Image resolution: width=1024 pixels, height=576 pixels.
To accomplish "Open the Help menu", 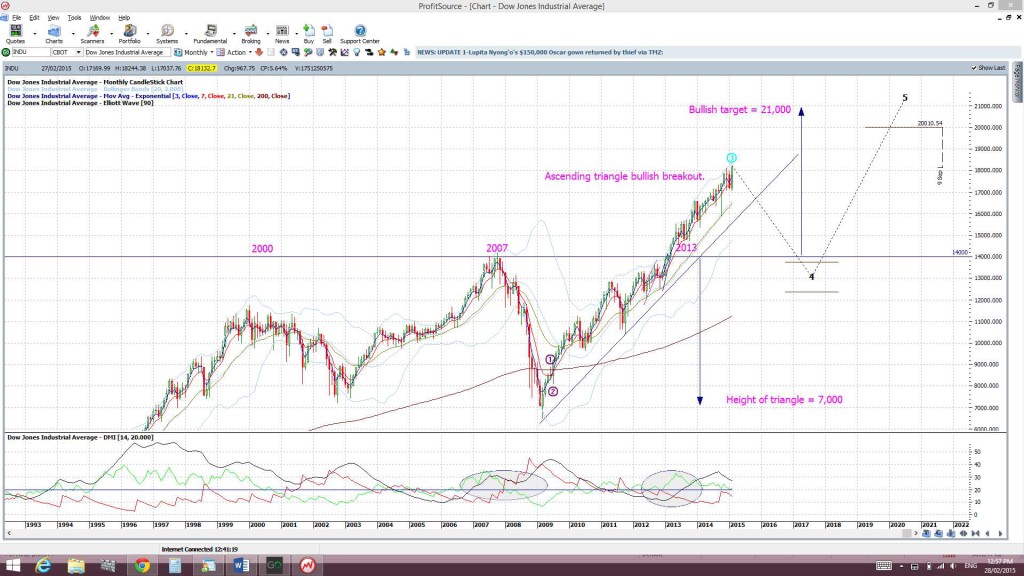I will coord(124,18).
